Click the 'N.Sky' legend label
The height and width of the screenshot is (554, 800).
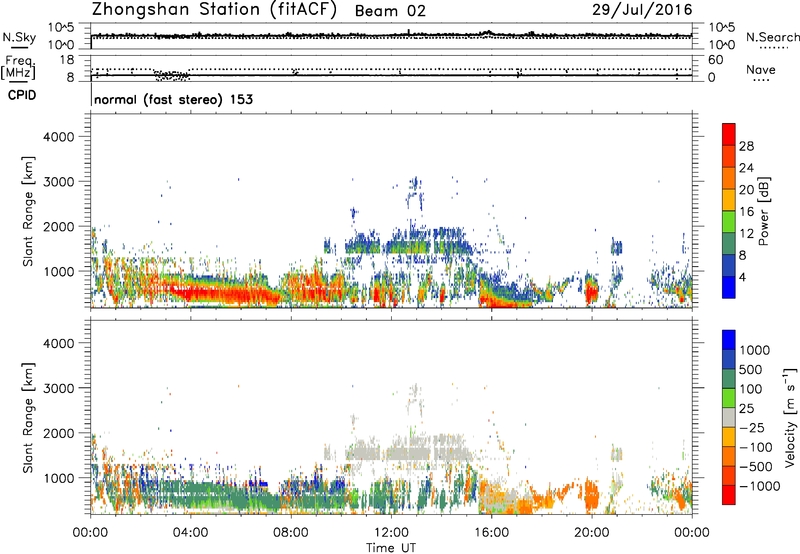click(x=19, y=37)
